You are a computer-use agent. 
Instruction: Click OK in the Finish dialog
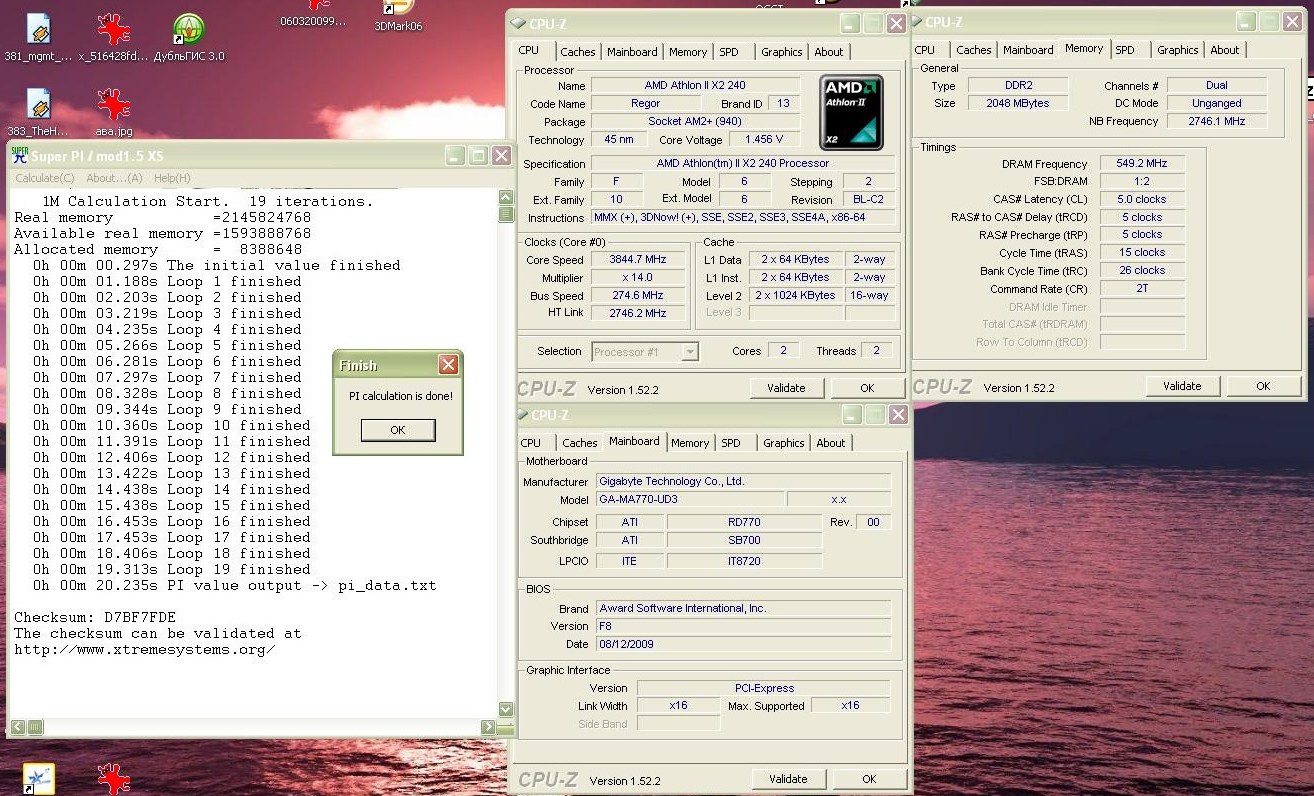point(398,430)
